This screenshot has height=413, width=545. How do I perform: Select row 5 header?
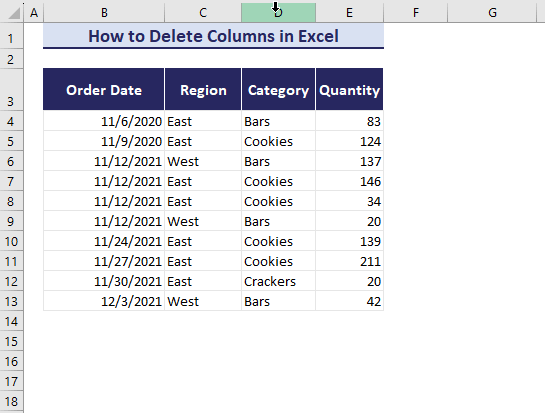11,141
